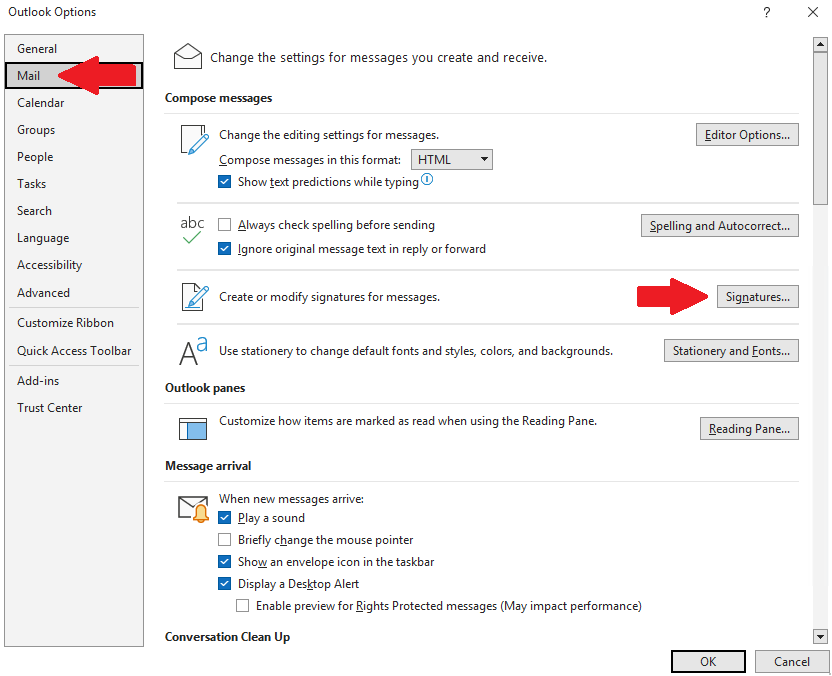Enable Briefly change the mouse pointer
This screenshot has height=676, width=832.
tap(224, 540)
